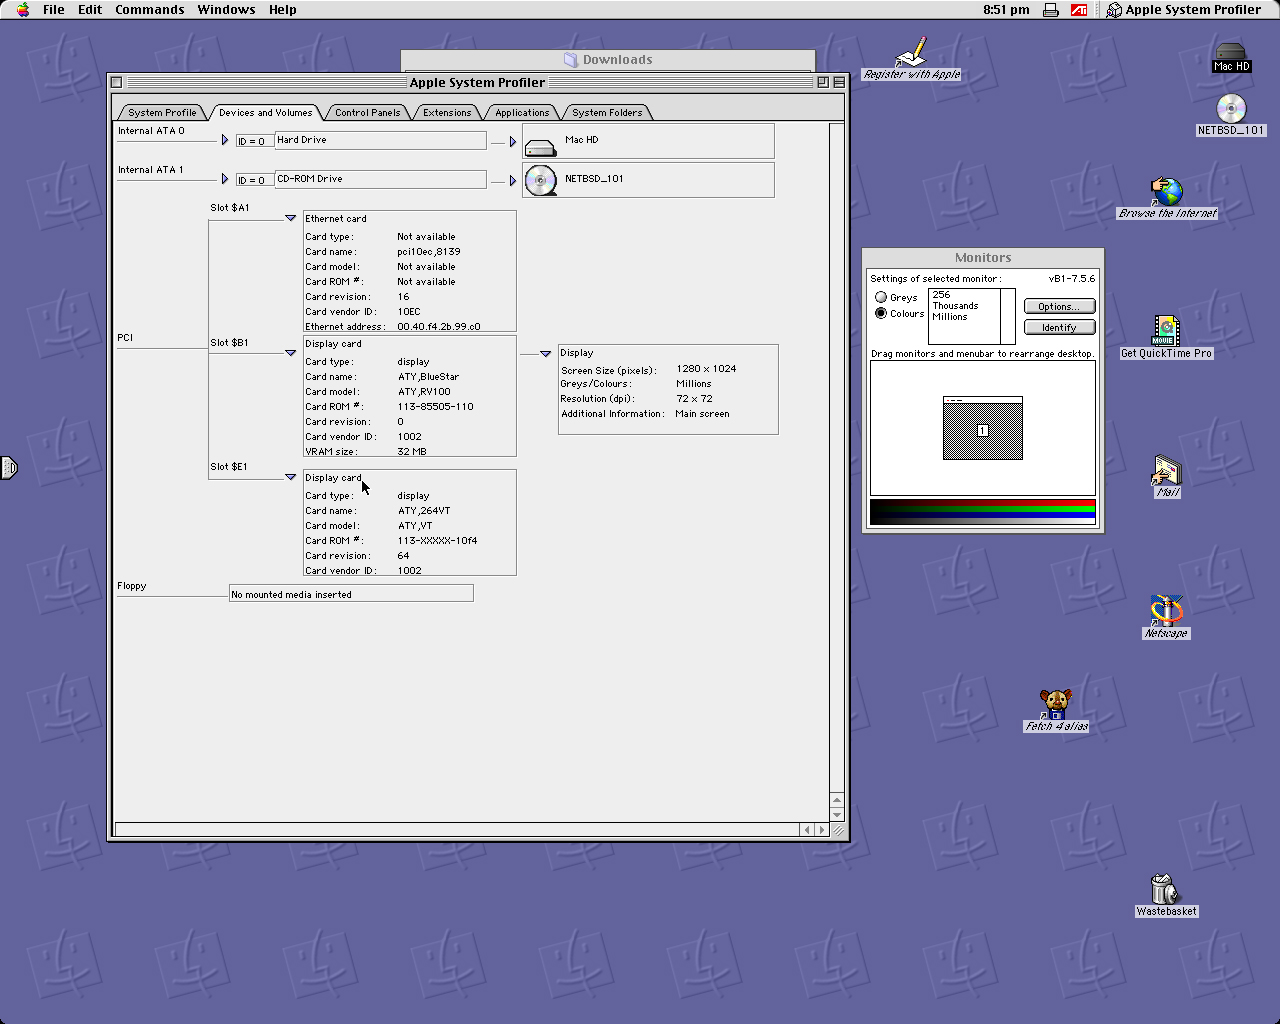The width and height of the screenshot is (1280, 1024).
Task: Switch to the Extensions tab
Action: pos(447,113)
